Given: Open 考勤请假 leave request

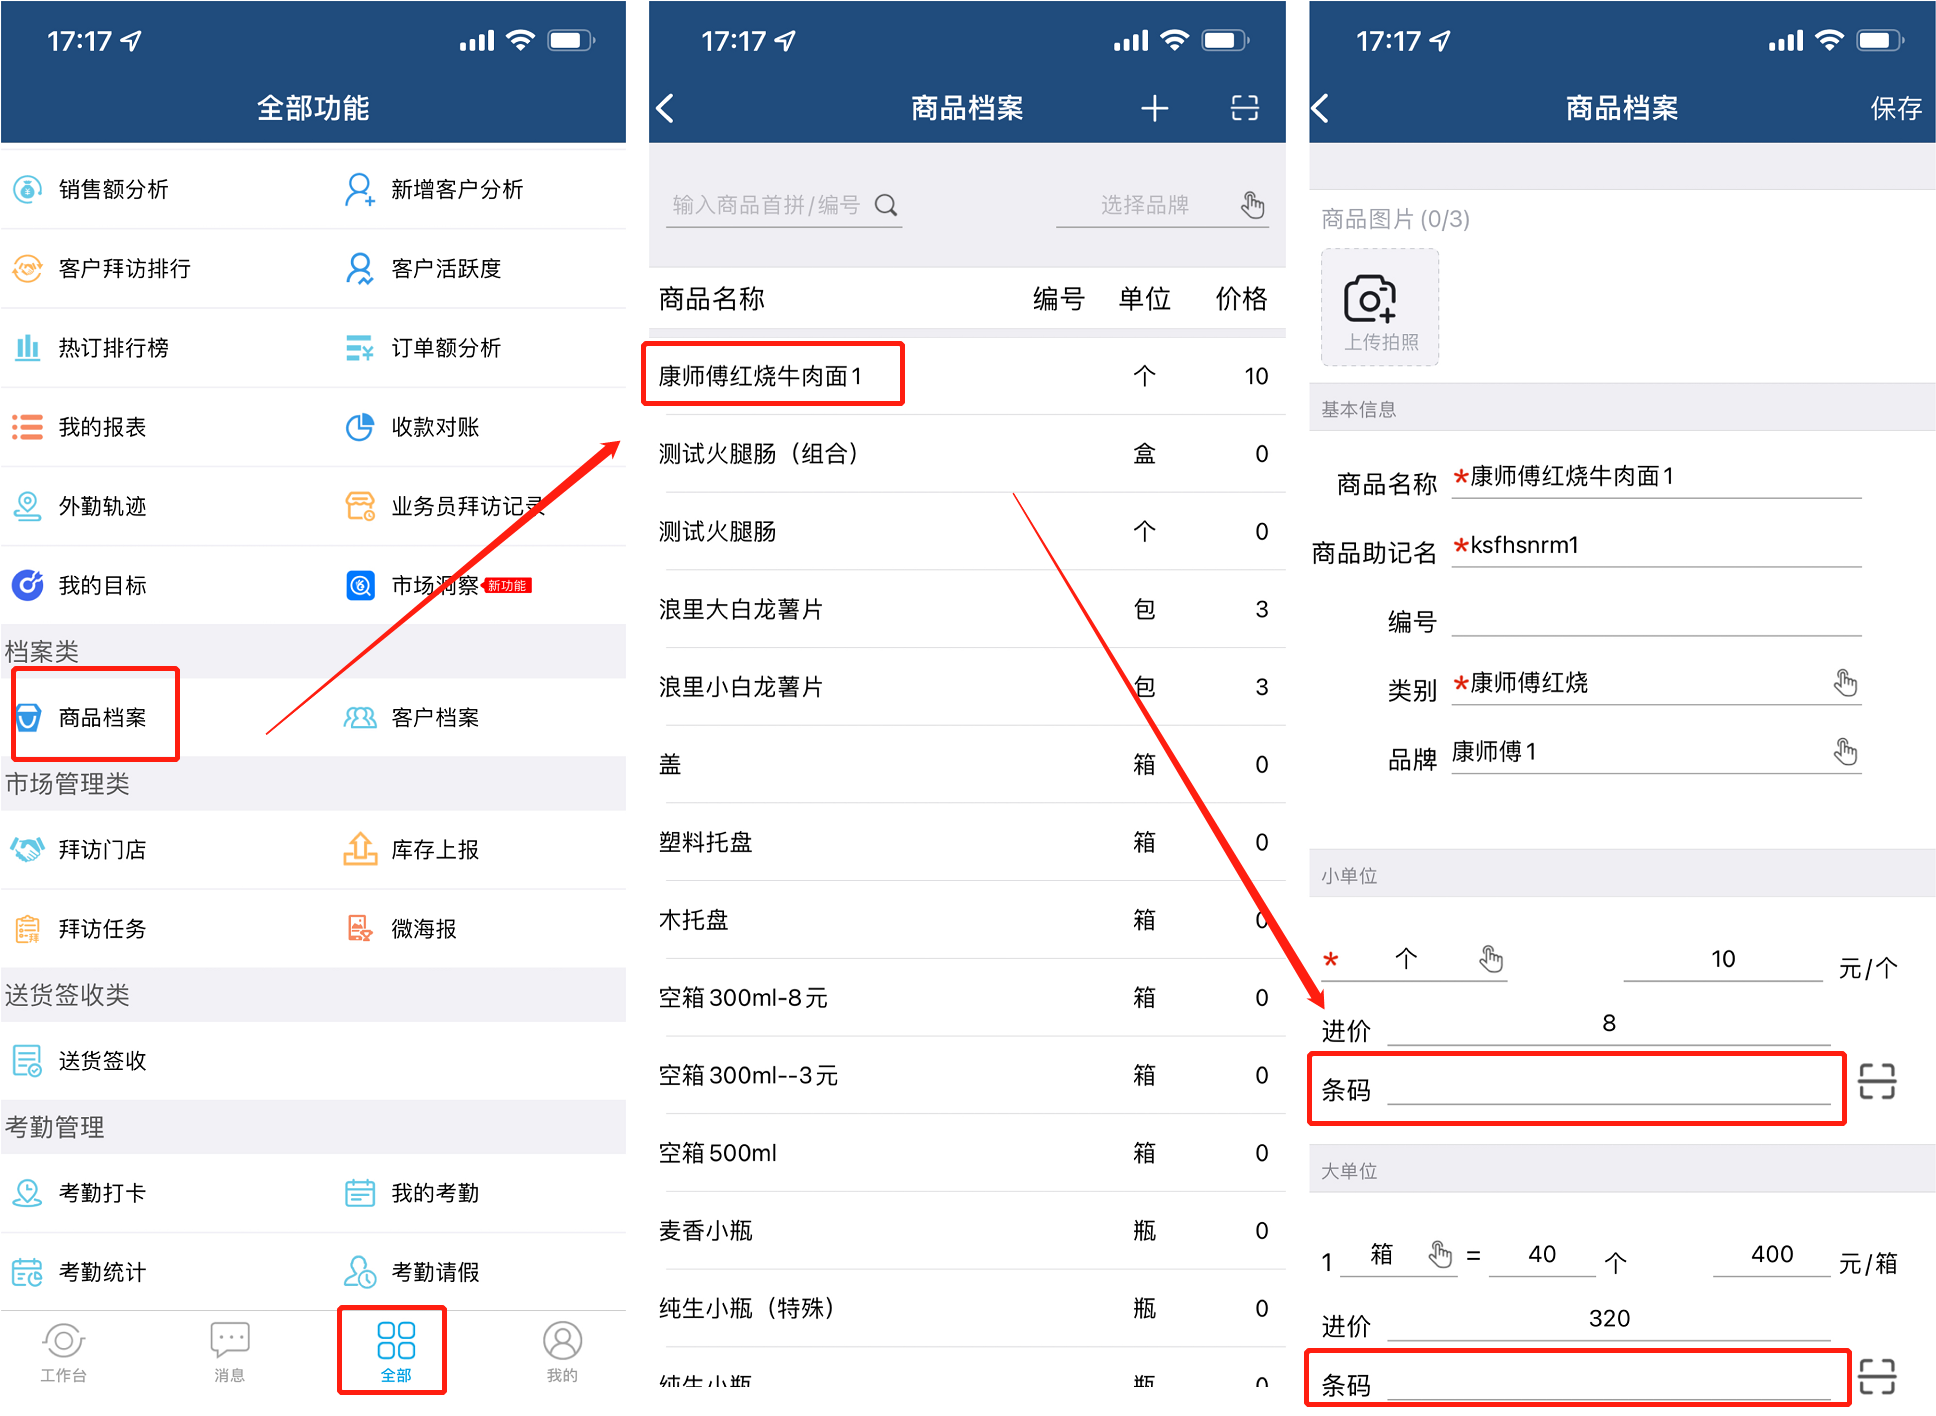Looking at the screenshot, I should (412, 1272).
